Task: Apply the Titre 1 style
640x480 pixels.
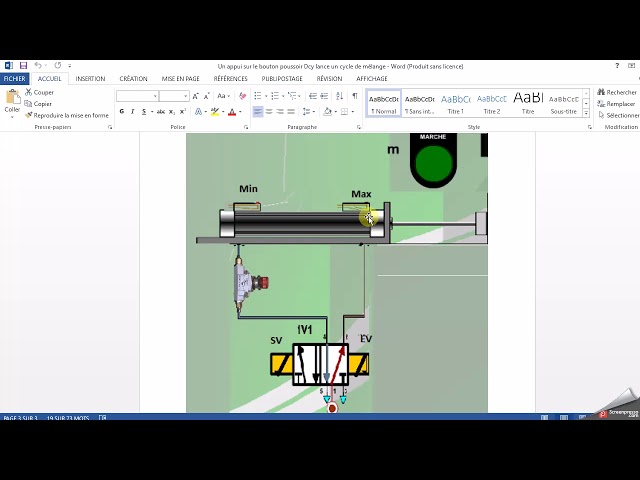Action: (x=456, y=104)
